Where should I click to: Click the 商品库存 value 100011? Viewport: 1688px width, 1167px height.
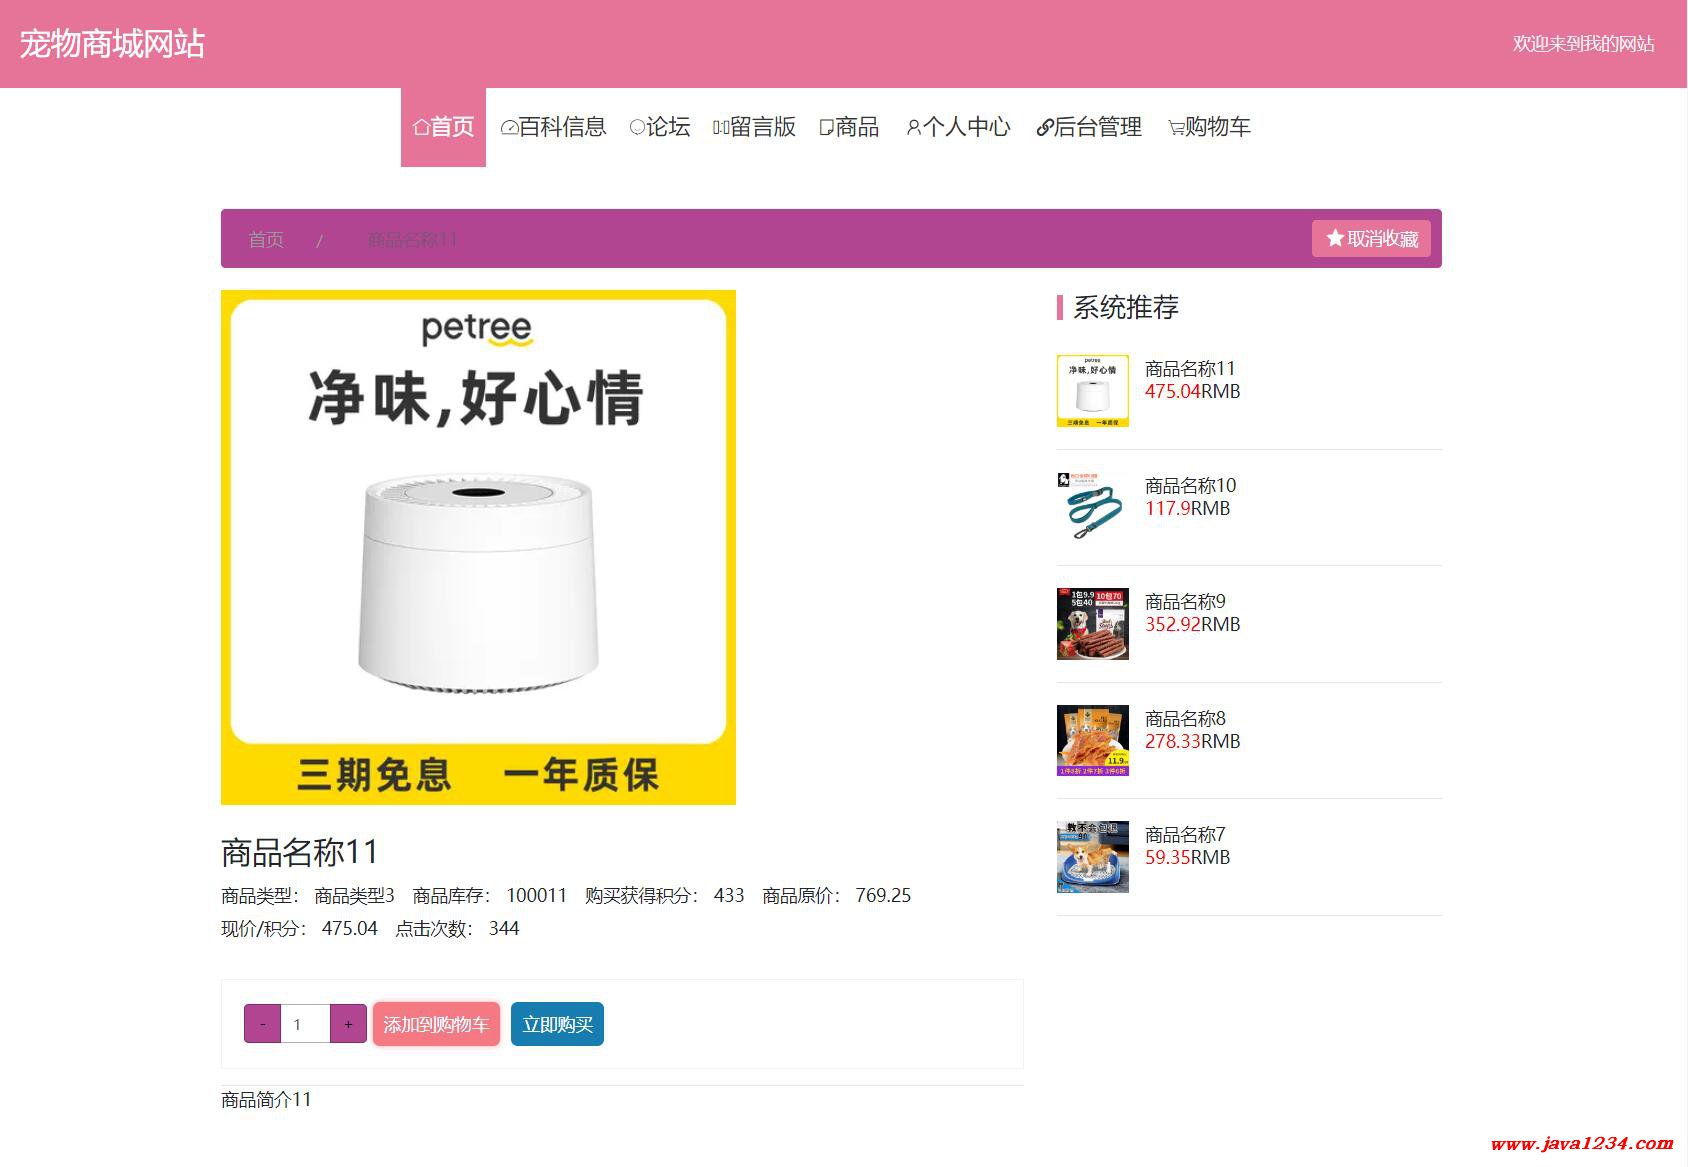(537, 895)
